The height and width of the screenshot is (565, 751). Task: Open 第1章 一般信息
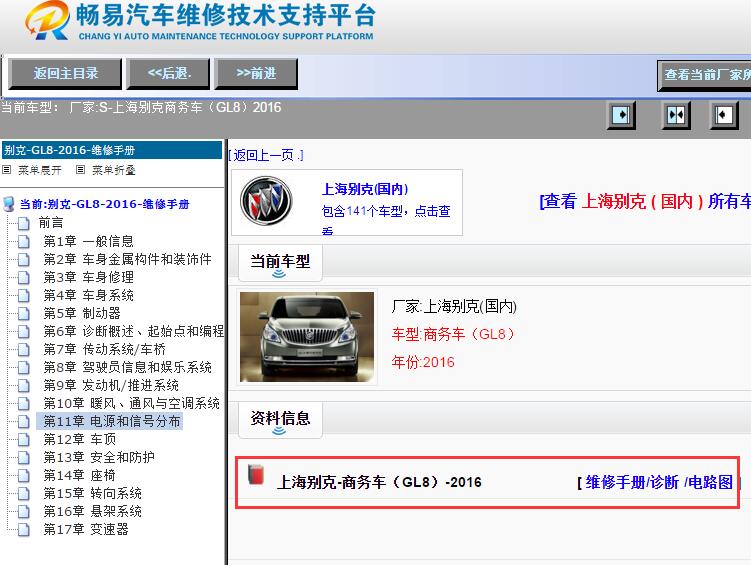pyautogui.click(x=89, y=241)
